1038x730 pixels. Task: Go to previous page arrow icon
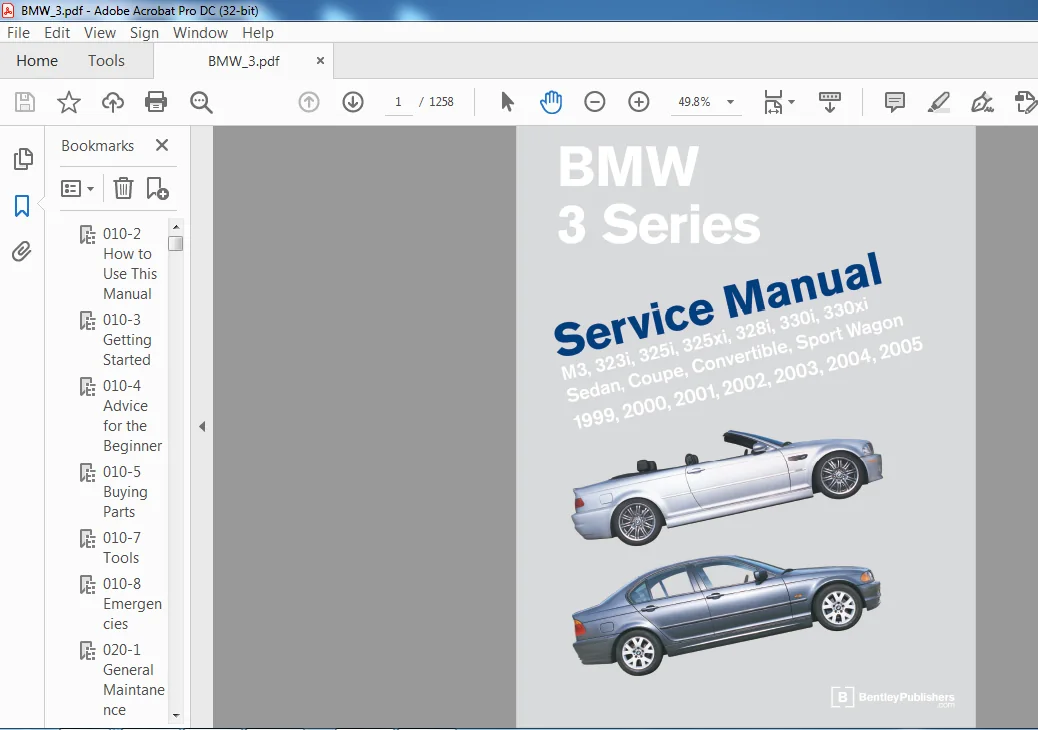309,102
